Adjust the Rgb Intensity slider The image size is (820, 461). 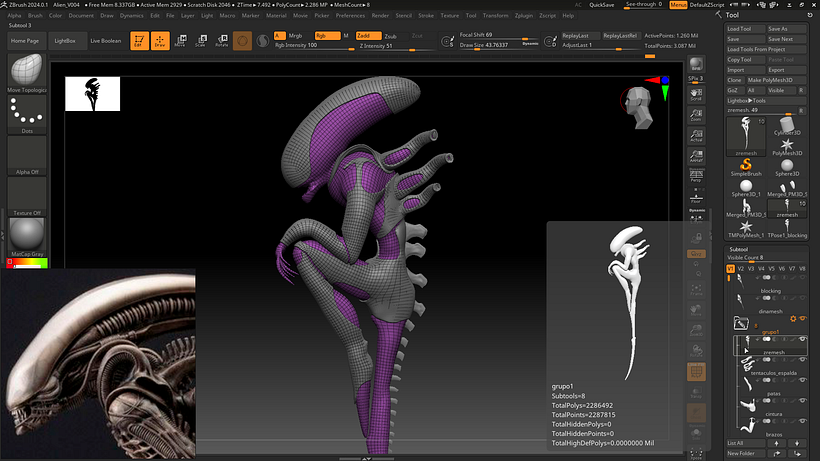point(314,46)
